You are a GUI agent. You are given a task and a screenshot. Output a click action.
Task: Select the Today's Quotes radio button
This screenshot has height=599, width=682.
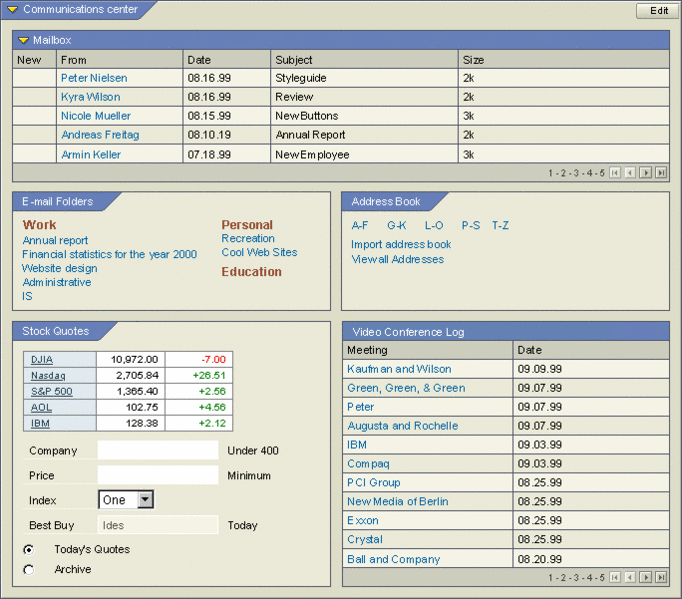tap(28, 549)
